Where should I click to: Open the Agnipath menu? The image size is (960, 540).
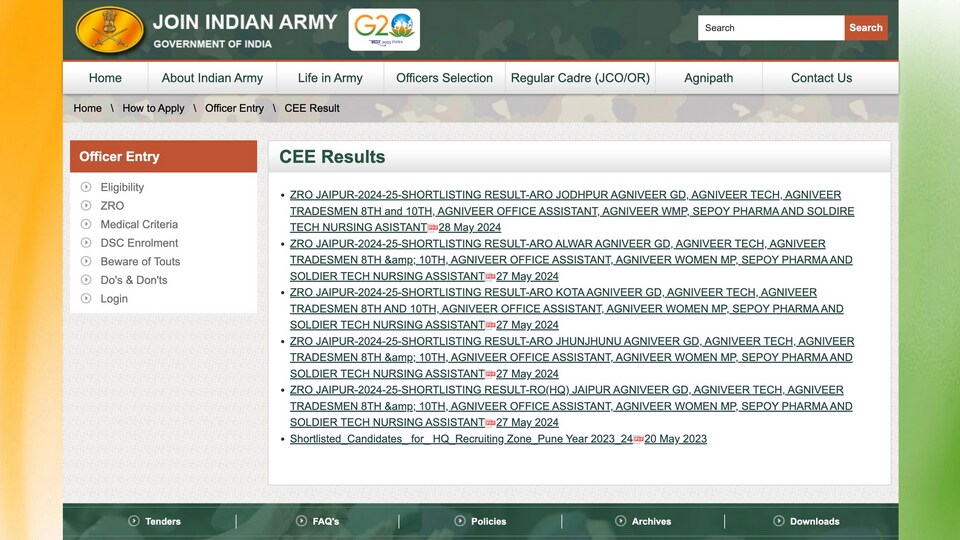click(708, 78)
